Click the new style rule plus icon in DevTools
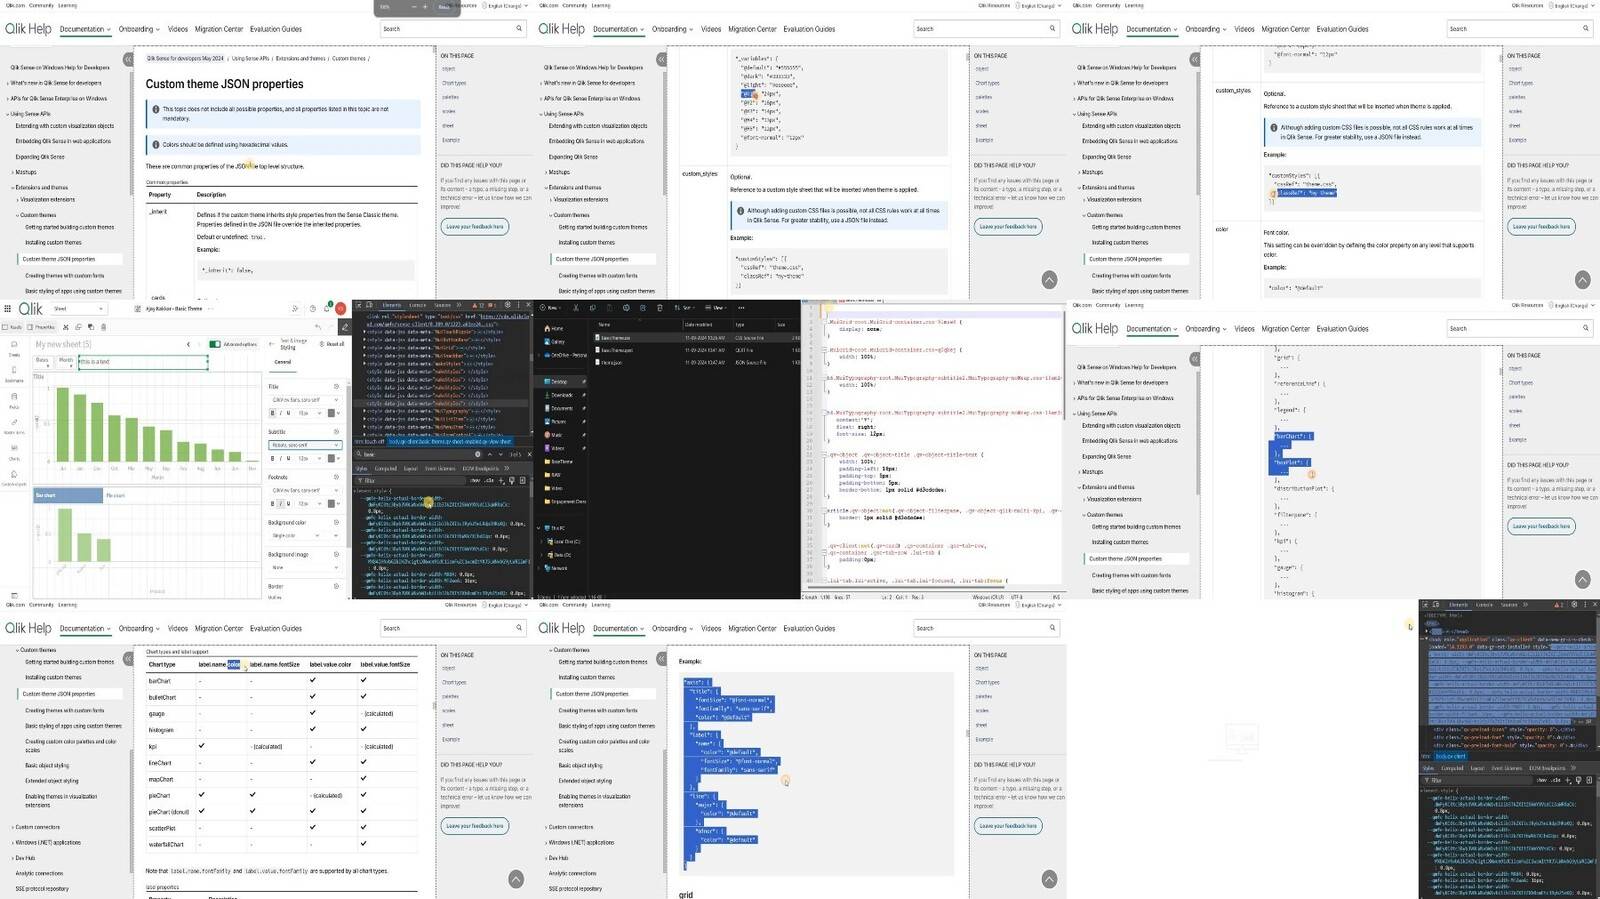1600x899 pixels. tap(501, 480)
